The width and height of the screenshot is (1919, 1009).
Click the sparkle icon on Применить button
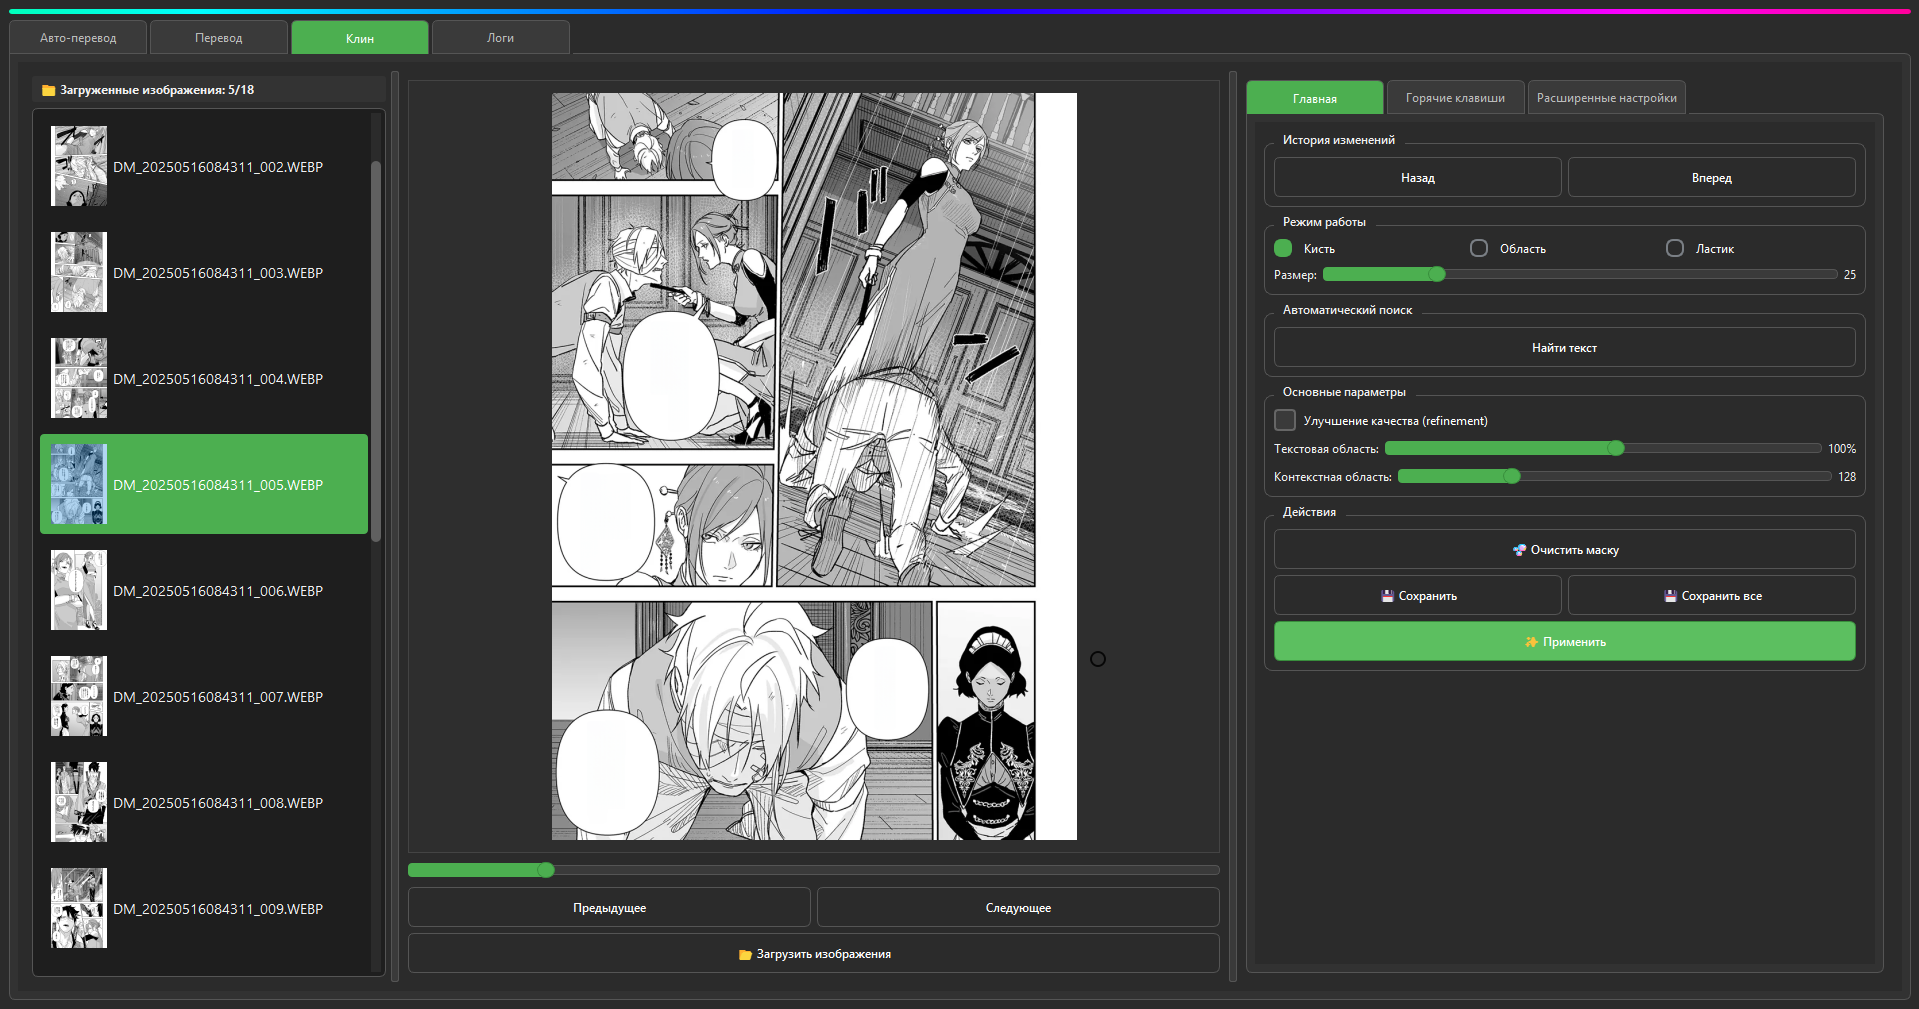[x=1531, y=642]
